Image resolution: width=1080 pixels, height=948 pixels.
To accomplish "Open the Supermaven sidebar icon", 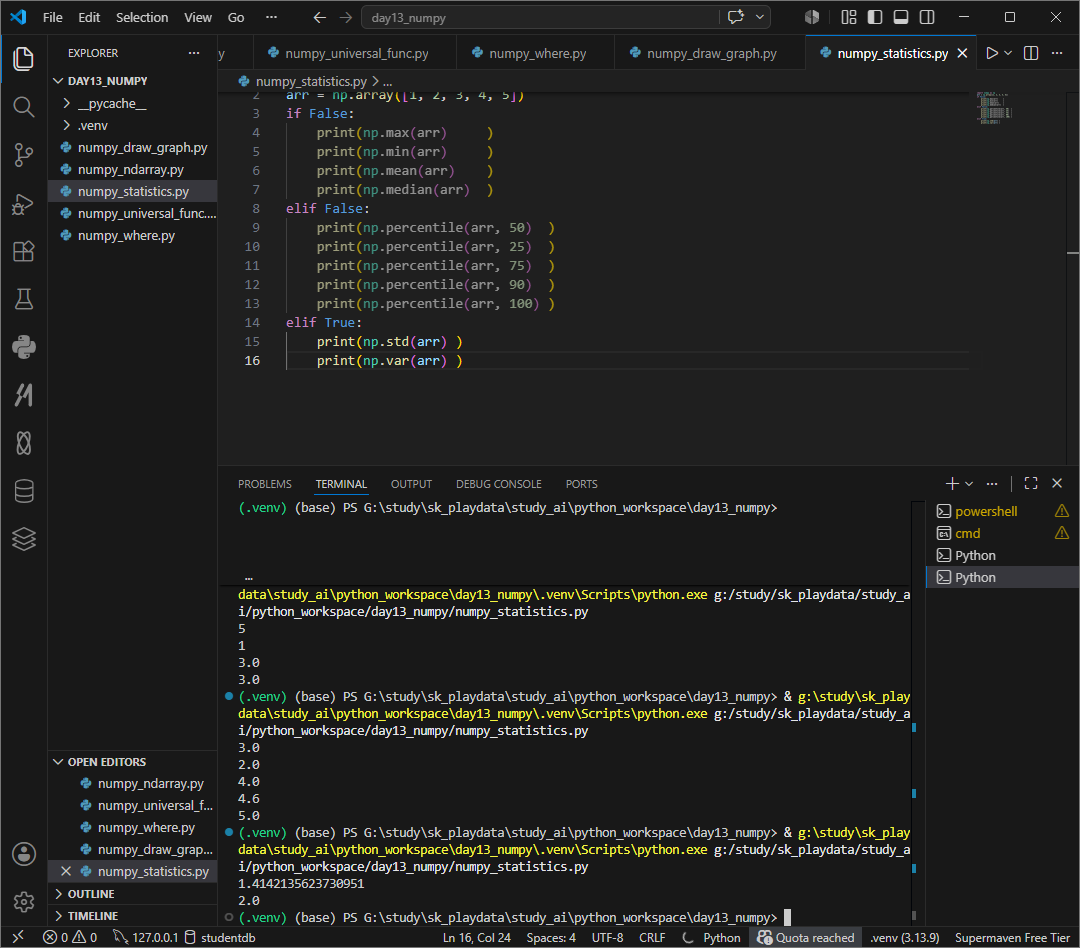I will click(x=23, y=395).
